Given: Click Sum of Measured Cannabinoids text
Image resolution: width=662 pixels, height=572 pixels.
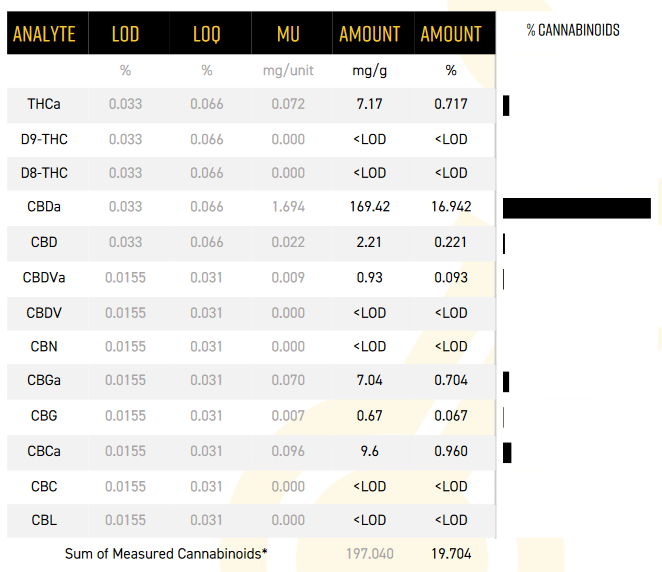Looking at the screenshot, I should coord(166,553).
